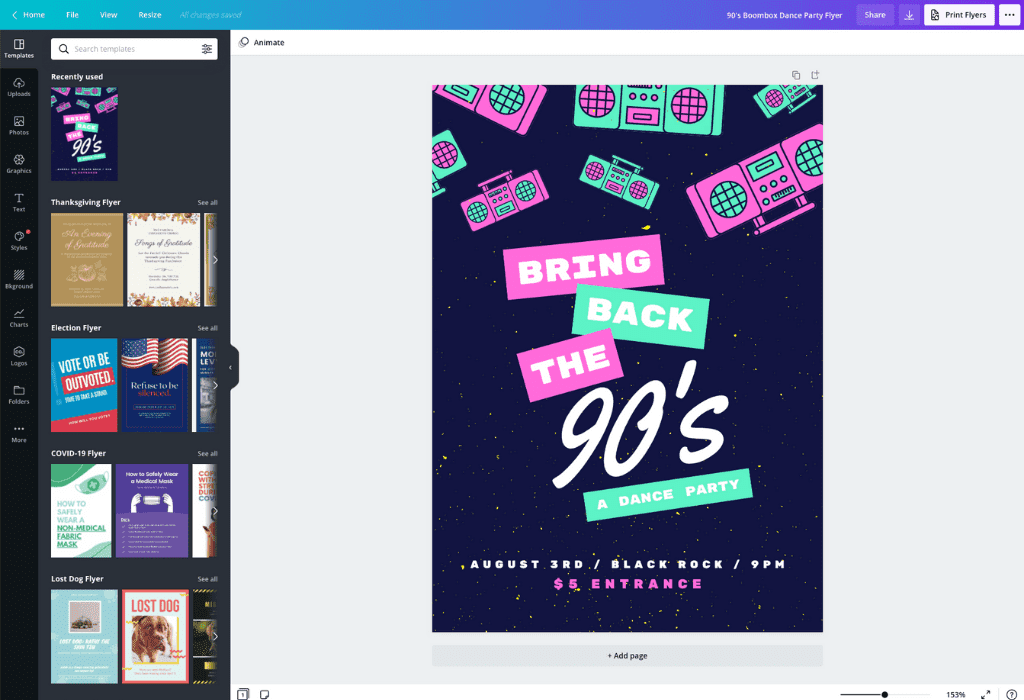Collapse the templates side panel
The image size is (1024, 700).
(x=231, y=367)
